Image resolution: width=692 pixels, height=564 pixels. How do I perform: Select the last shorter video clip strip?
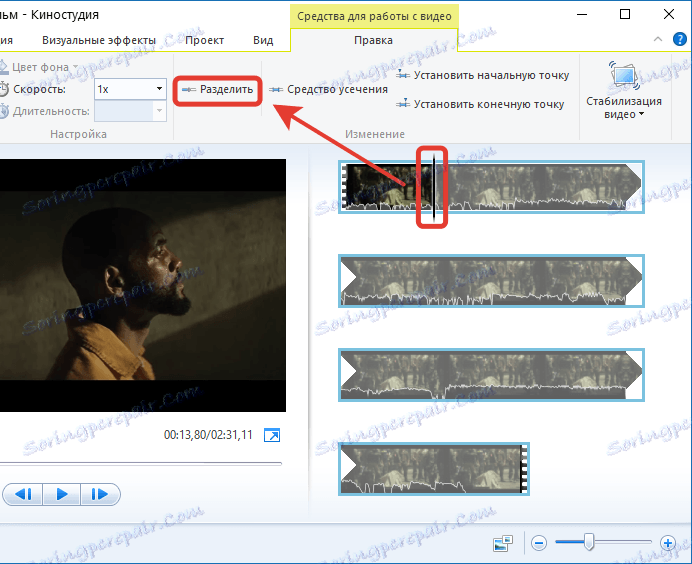click(x=434, y=469)
